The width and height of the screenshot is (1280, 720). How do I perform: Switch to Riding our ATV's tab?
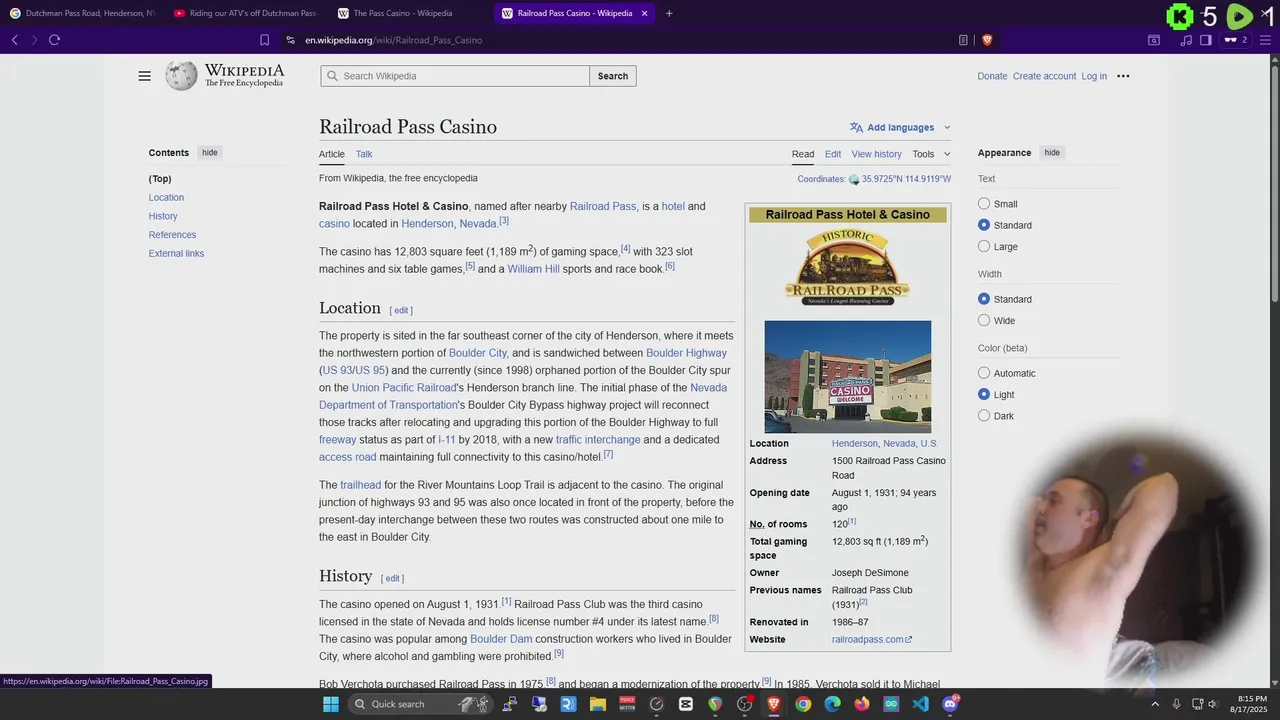coord(245,13)
